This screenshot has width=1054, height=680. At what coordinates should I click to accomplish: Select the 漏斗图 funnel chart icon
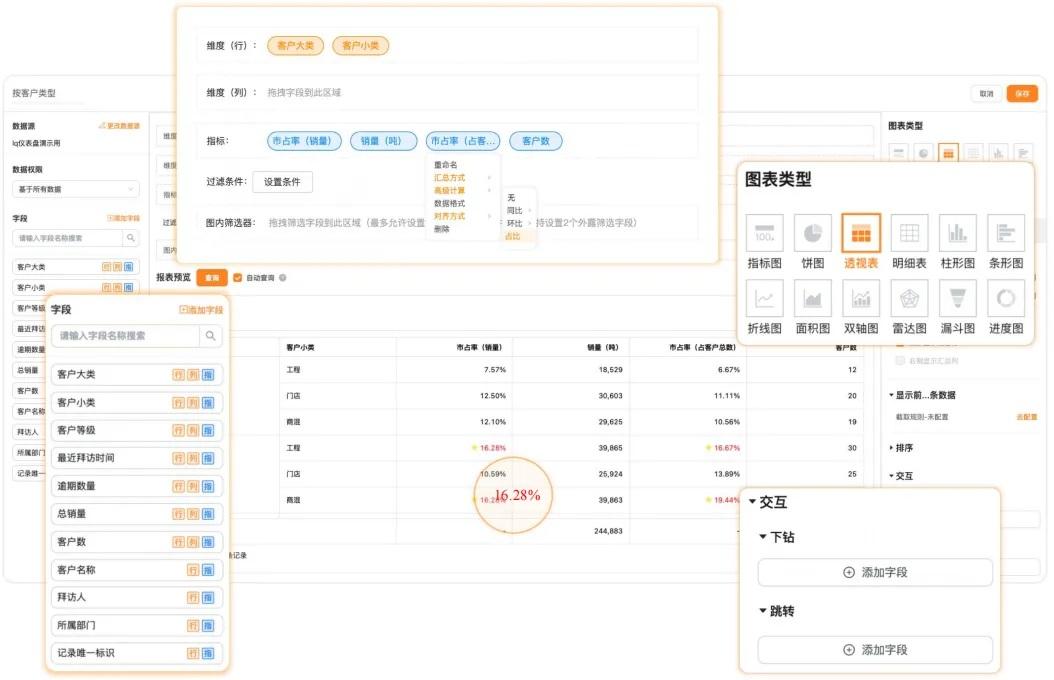click(x=957, y=298)
